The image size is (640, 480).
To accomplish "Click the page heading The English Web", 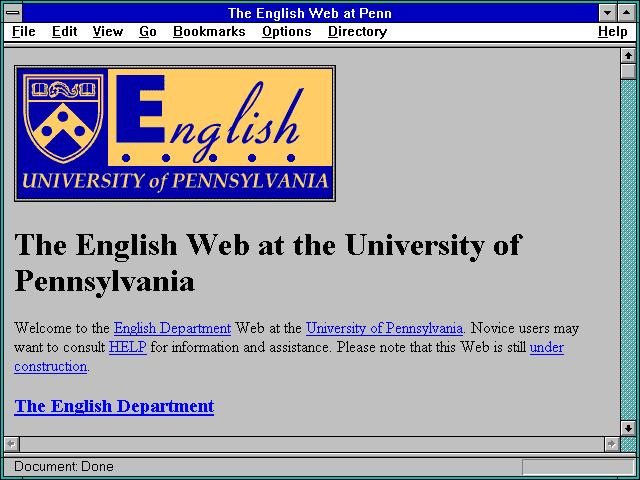I will point(267,263).
